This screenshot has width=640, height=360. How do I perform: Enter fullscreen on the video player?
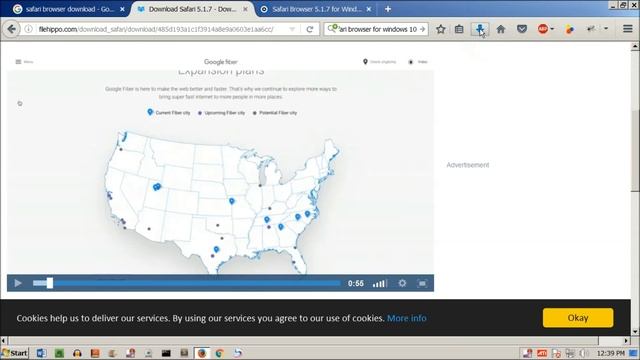[422, 283]
